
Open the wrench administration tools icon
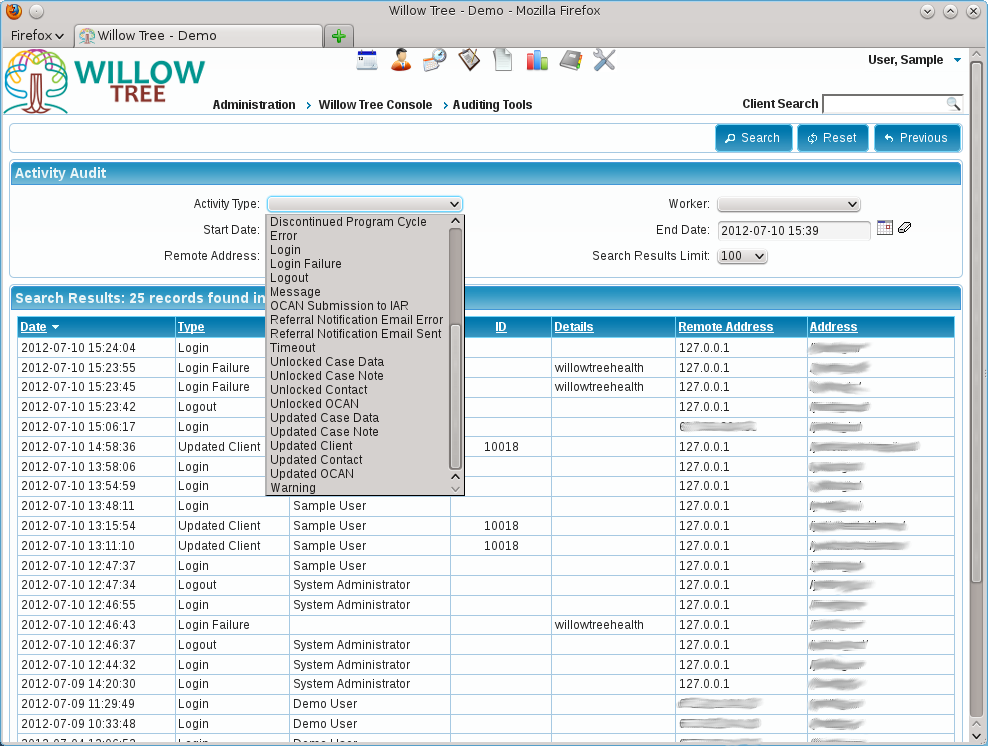(604, 60)
